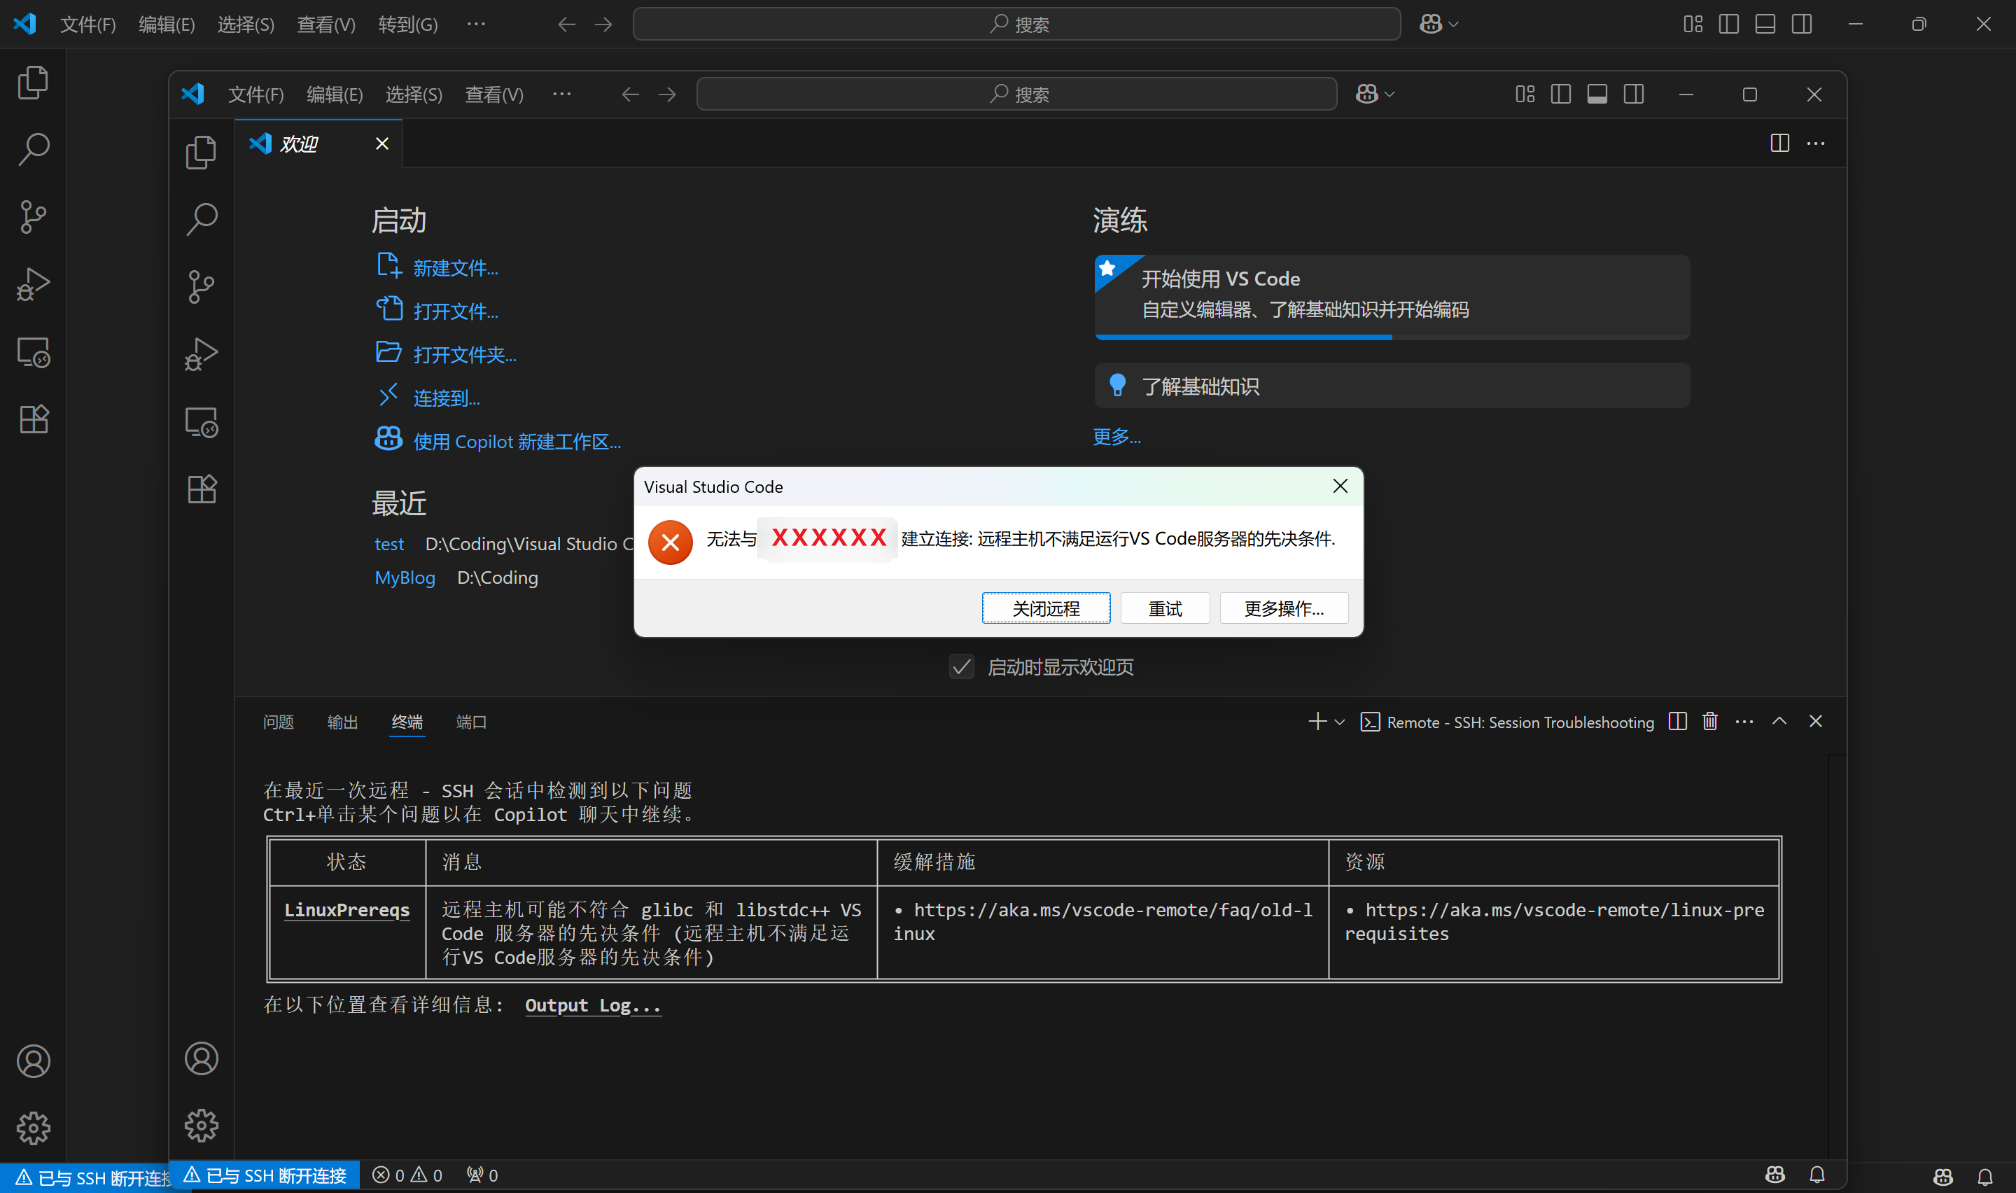Switch to the 输出 panel tab
Image resolution: width=2016 pixels, height=1193 pixels.
tap(342, 722)
